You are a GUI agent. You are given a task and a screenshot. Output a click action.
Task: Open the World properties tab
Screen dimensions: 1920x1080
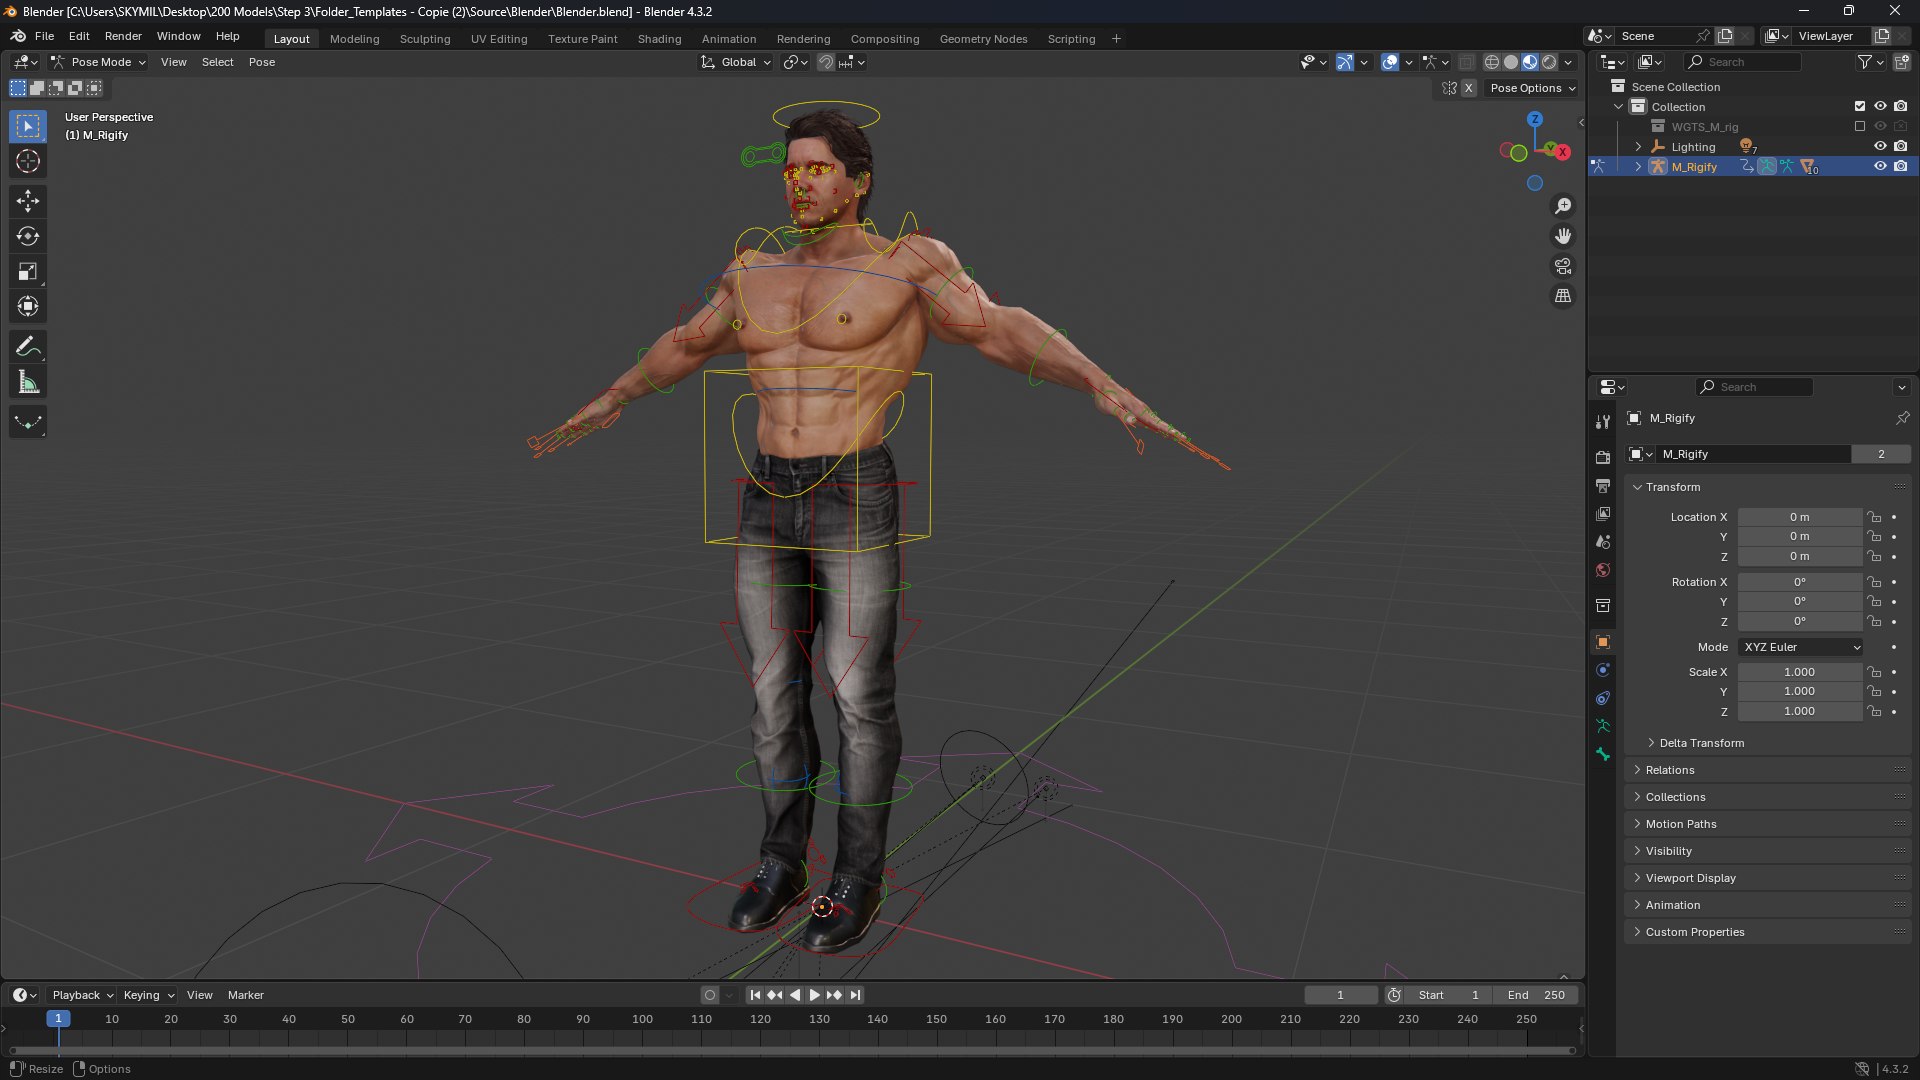[1603, 570]
